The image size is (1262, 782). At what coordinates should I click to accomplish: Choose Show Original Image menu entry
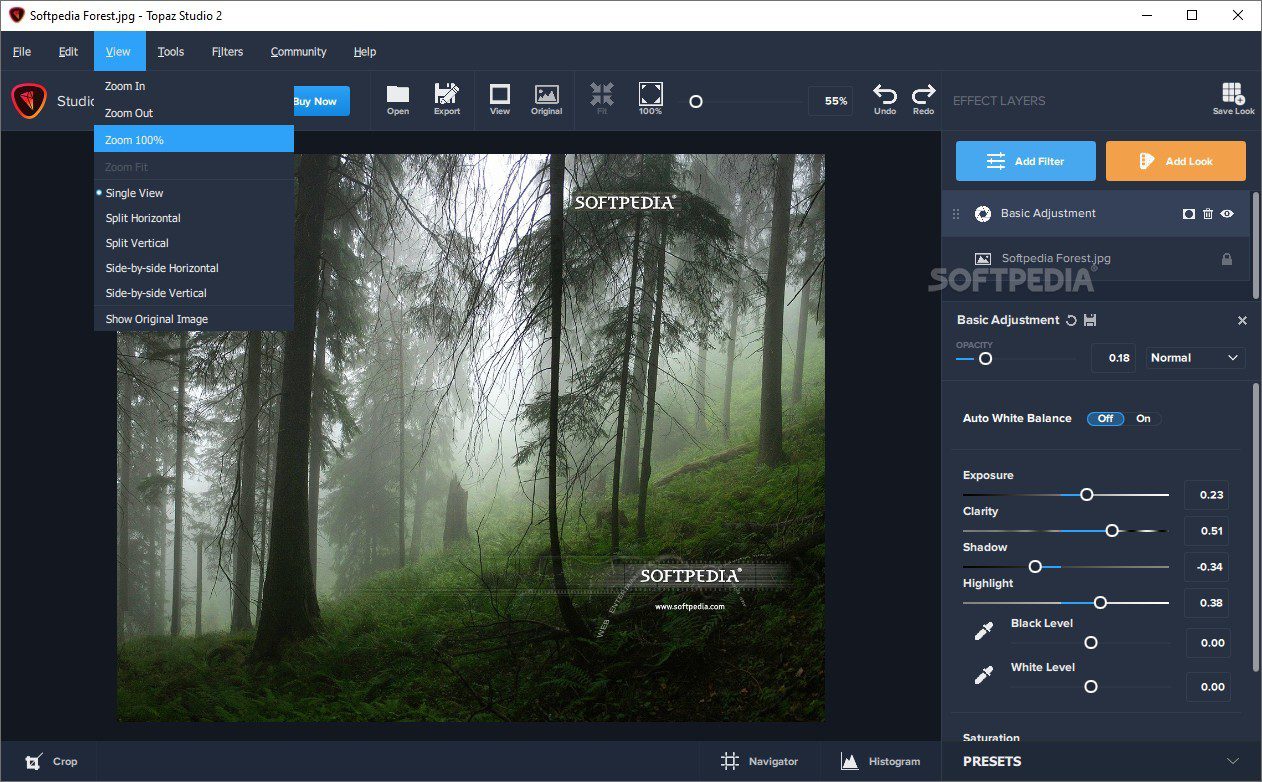coord(194,319)
